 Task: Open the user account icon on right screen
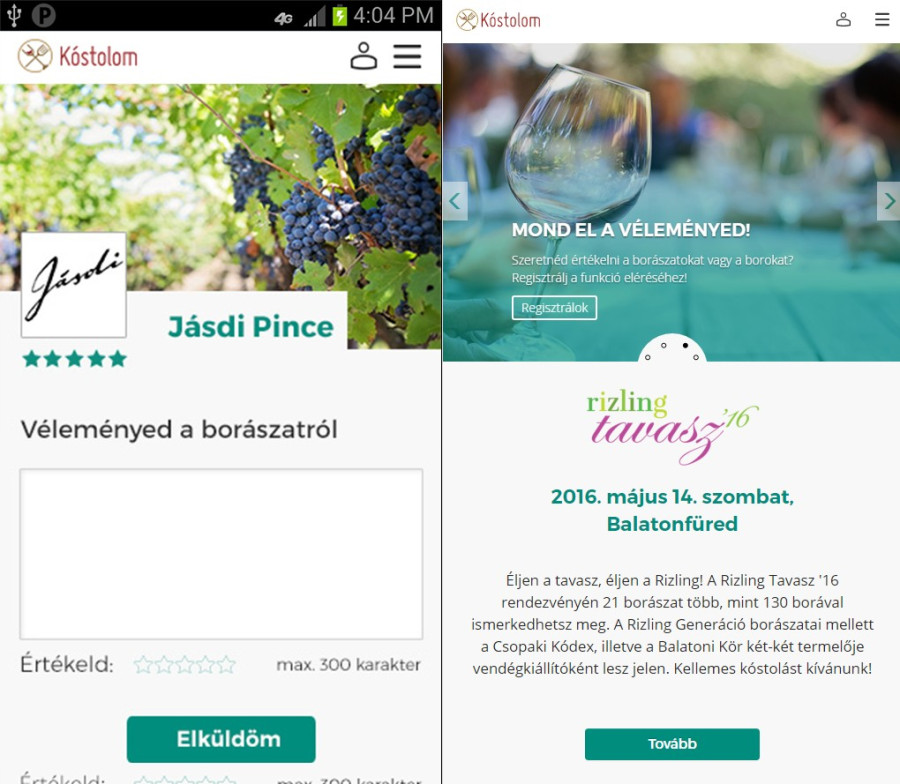(x=843, y=20)
